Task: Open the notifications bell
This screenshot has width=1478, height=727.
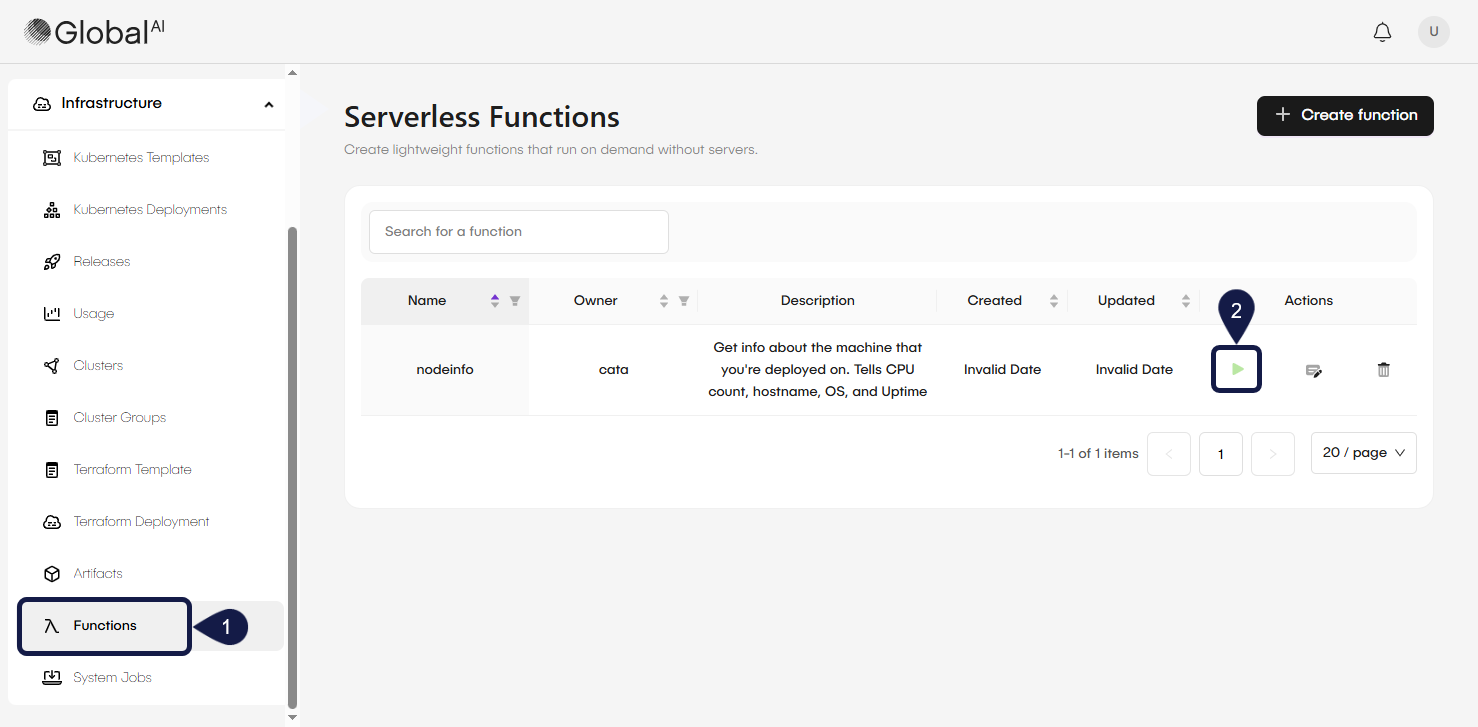Action: click(x=1382, y=32)
